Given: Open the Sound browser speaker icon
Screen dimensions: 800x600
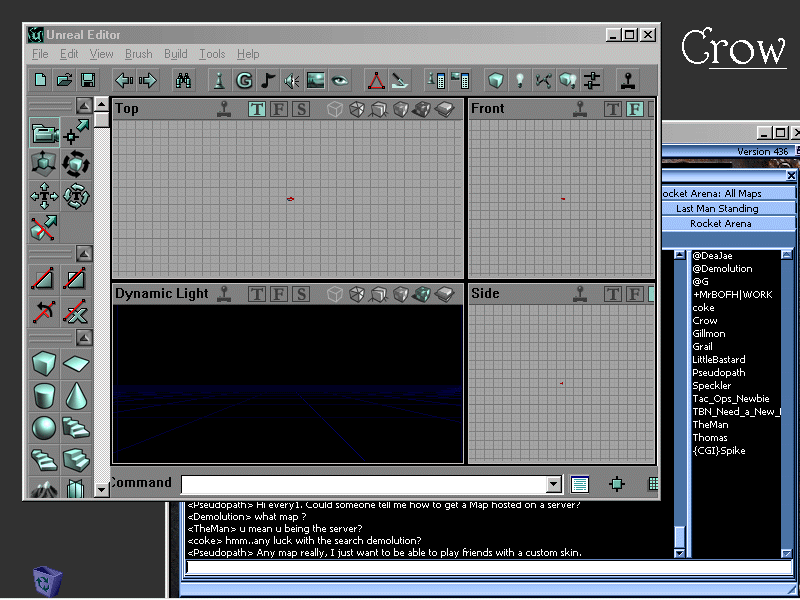Looking at the screenshot, I should [x=292, y=80].
